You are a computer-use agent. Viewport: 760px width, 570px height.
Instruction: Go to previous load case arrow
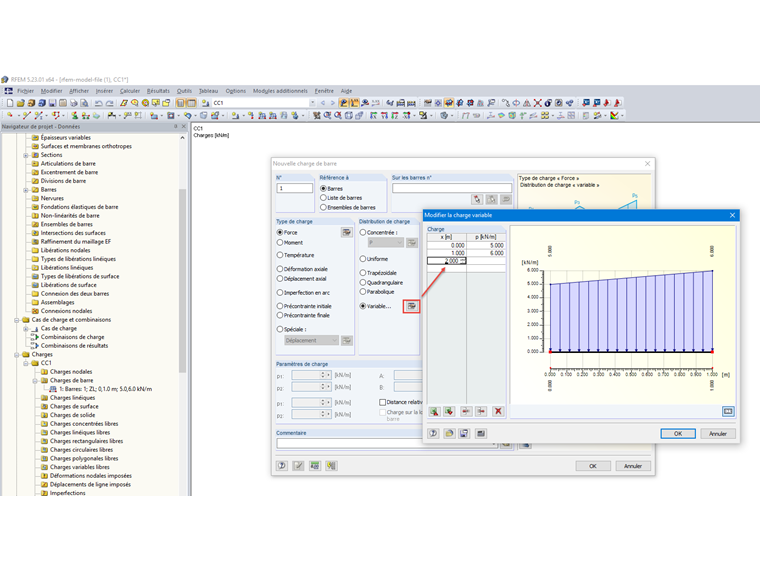tap(323, 103)
